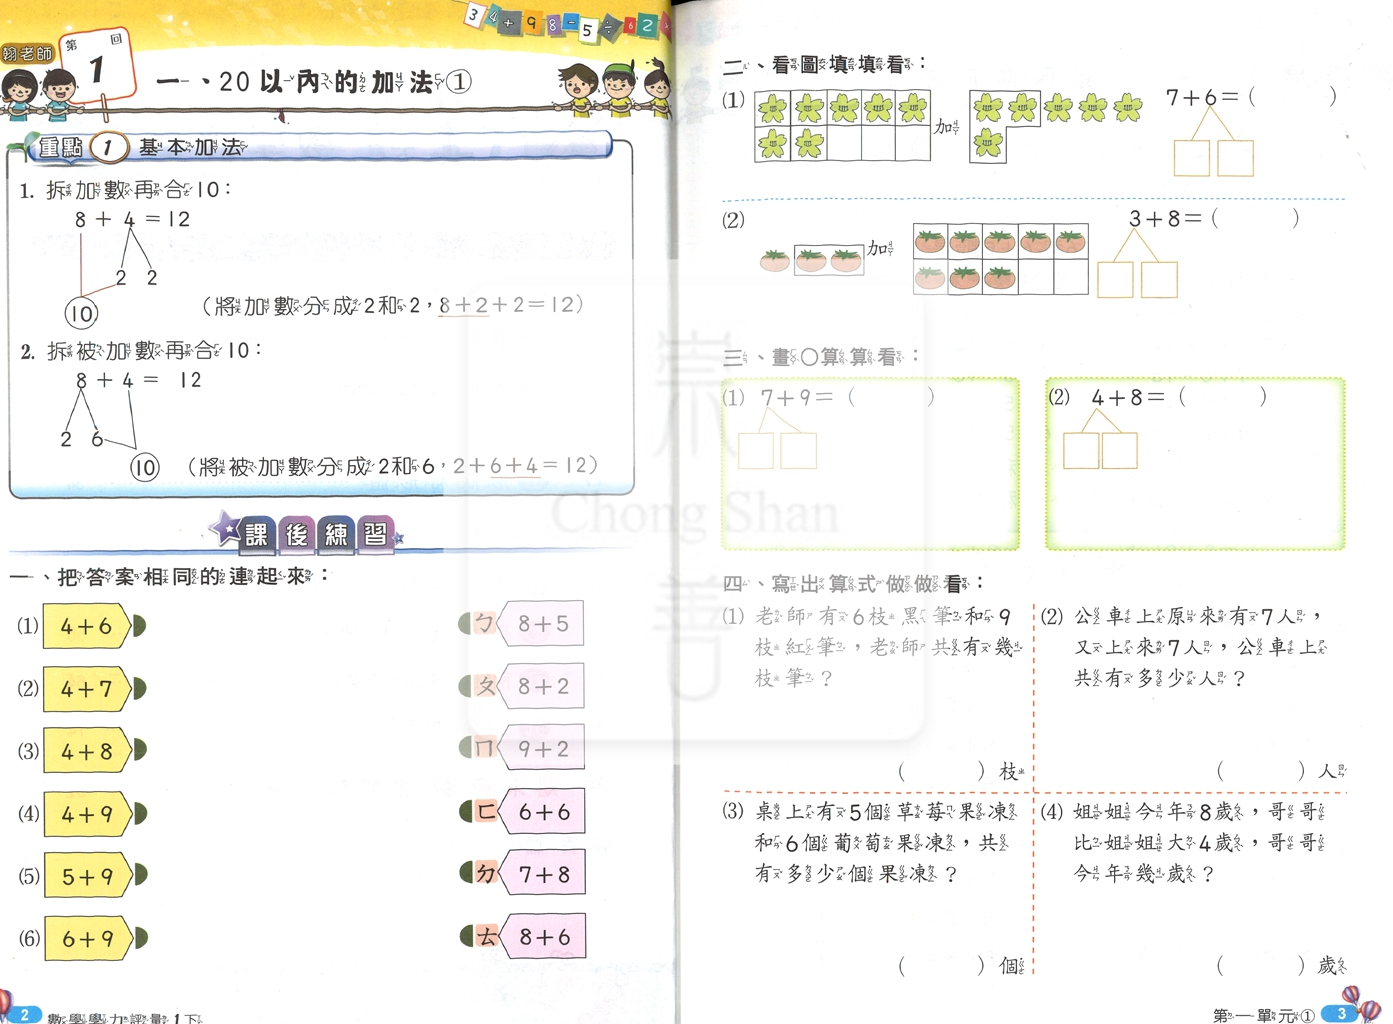Click the answer blank before 枝
Screen dimensions: 1393x1024
tap(942, 772)
